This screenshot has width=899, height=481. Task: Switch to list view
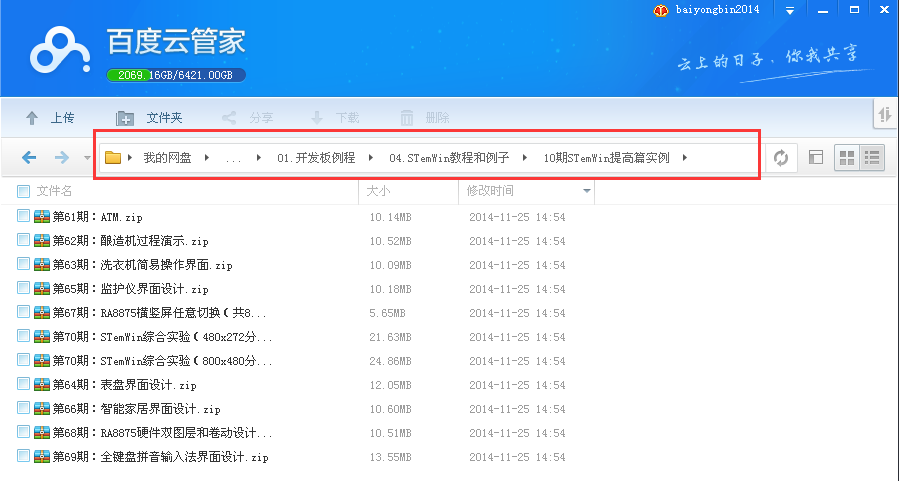(x=872, y=158)
